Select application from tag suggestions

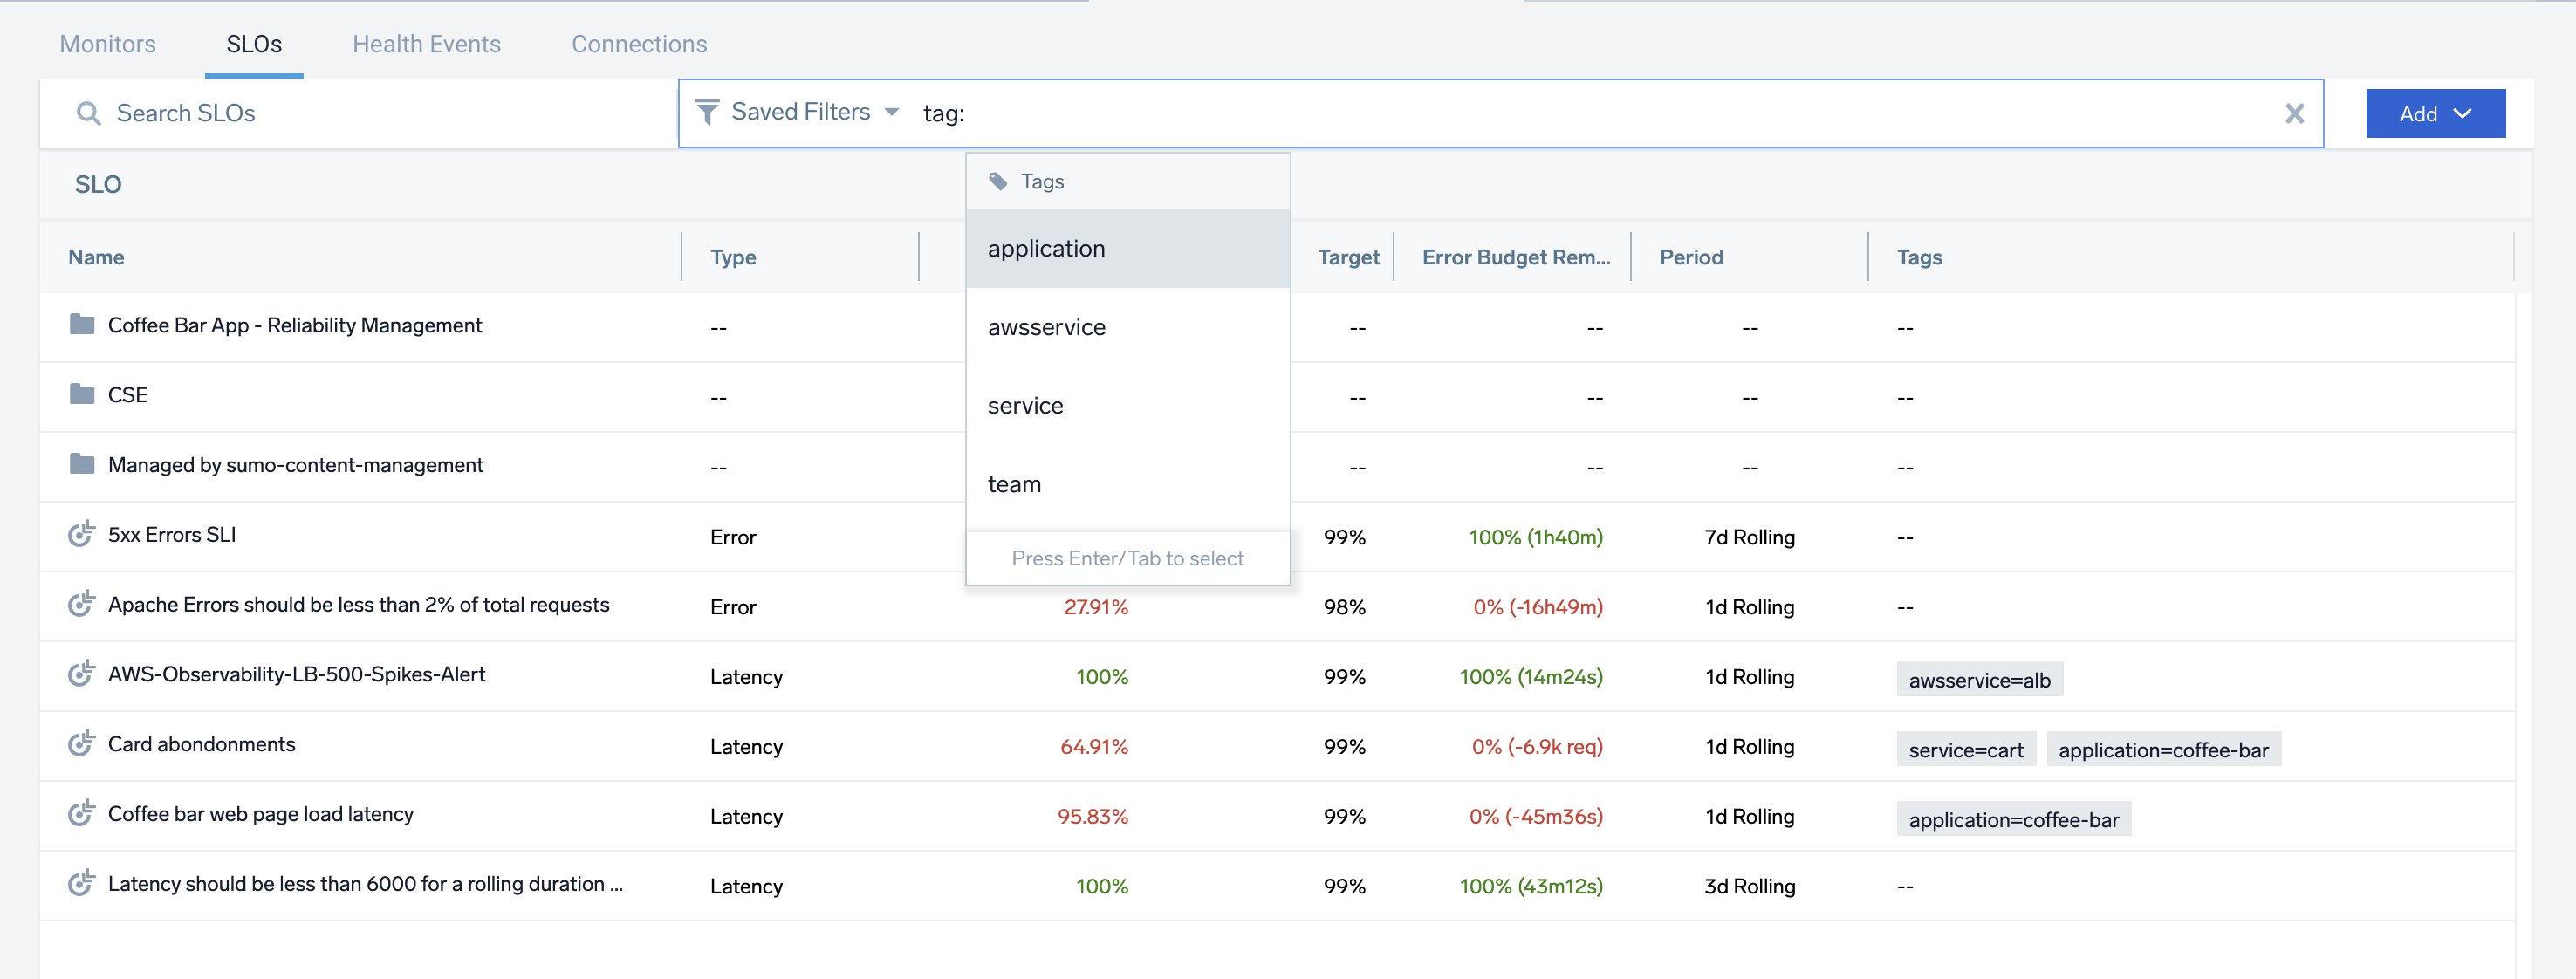[1046, 249]
